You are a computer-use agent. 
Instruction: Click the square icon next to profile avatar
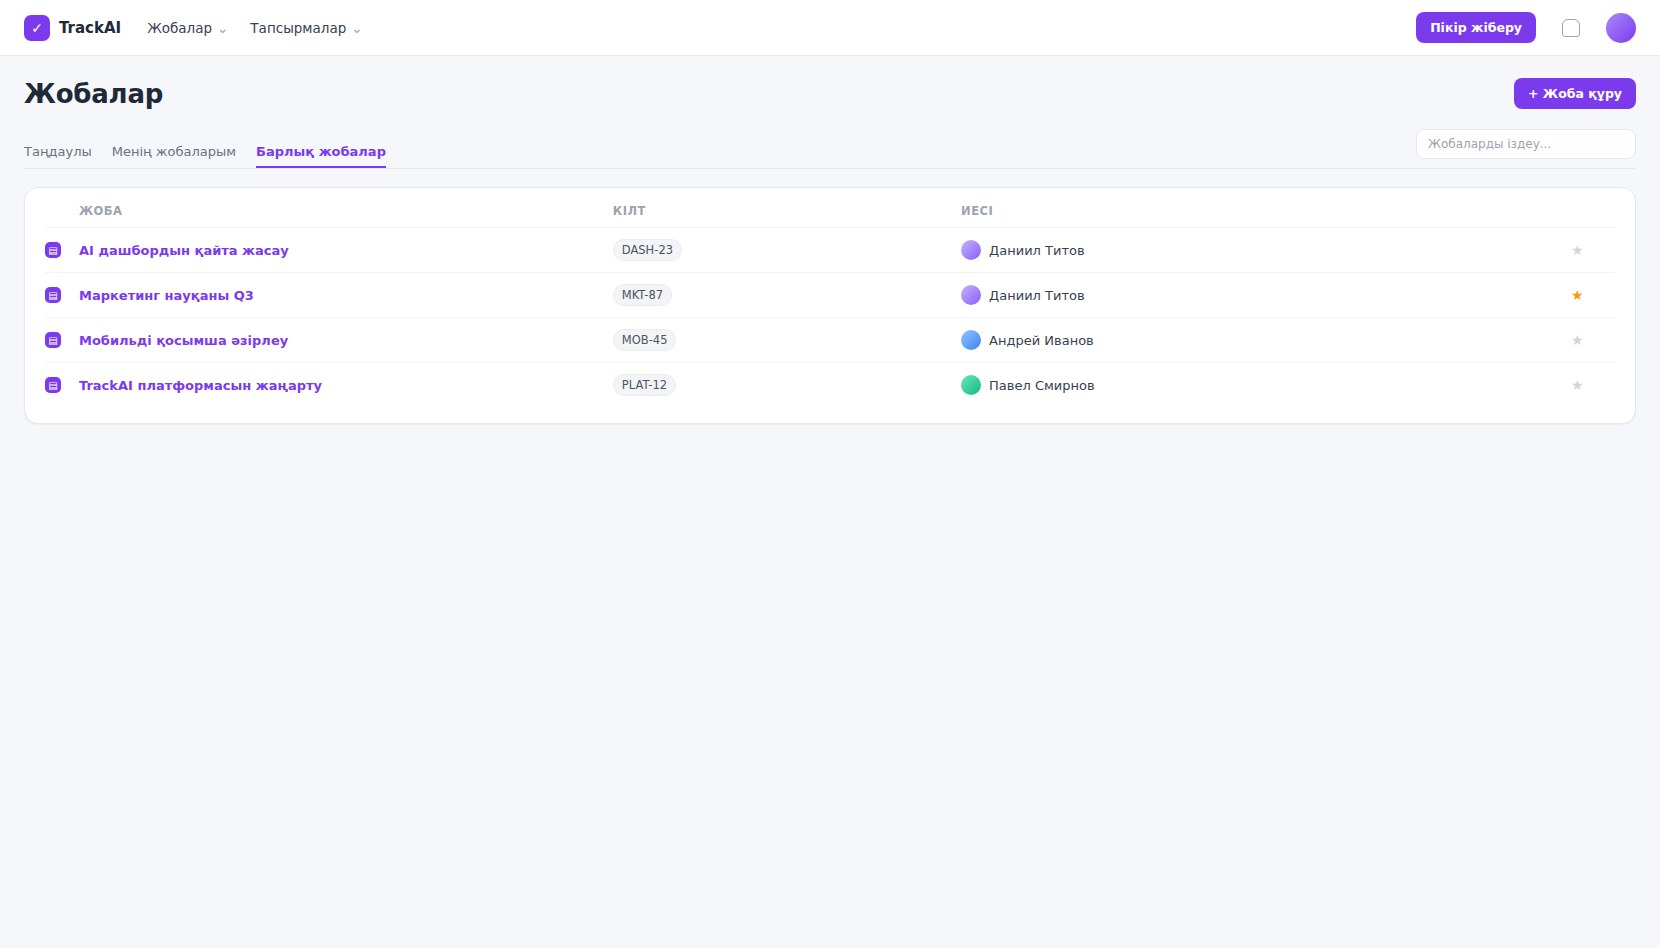[x=1571, y=28]
